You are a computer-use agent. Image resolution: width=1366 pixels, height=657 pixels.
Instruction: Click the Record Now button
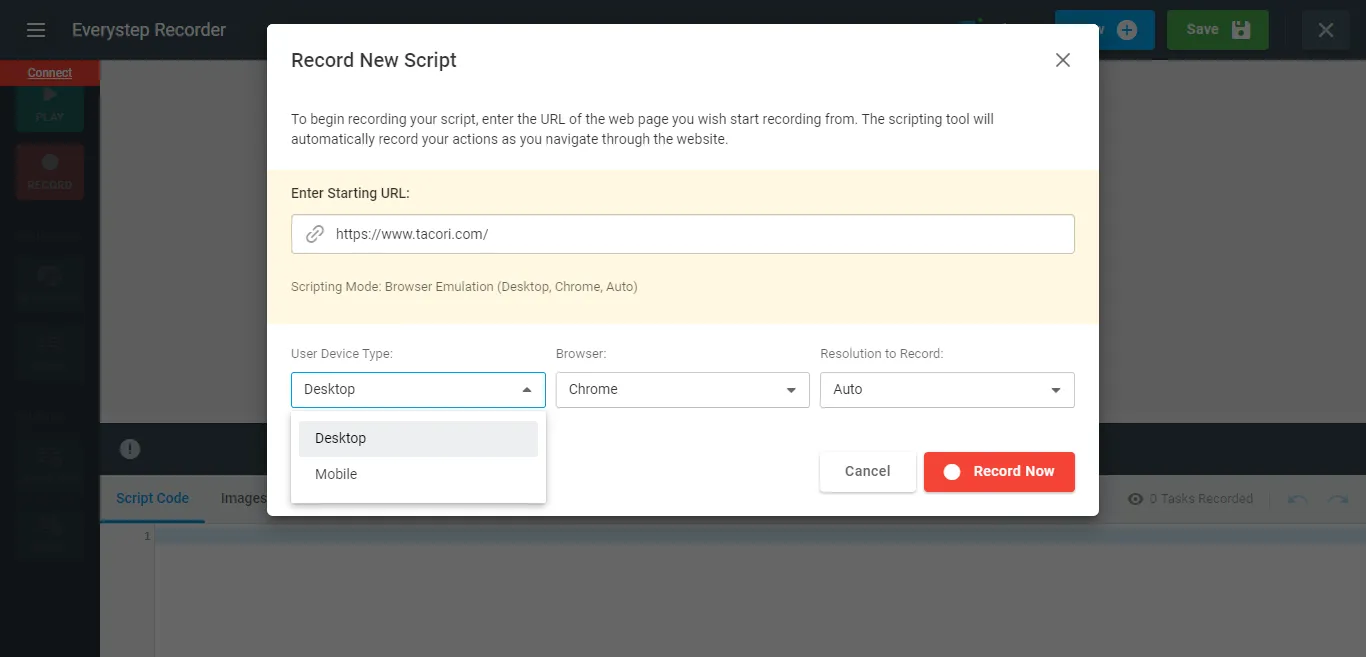999,472
